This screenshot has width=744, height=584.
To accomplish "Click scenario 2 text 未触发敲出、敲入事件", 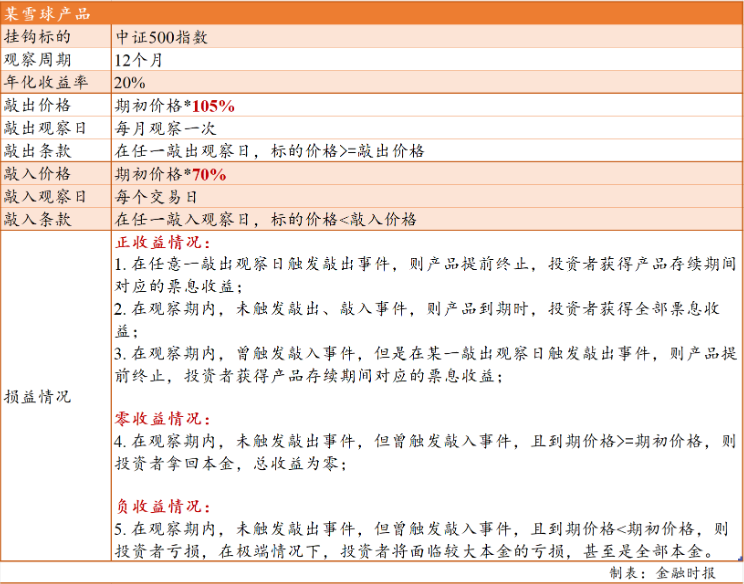I will tap(321, 309).
